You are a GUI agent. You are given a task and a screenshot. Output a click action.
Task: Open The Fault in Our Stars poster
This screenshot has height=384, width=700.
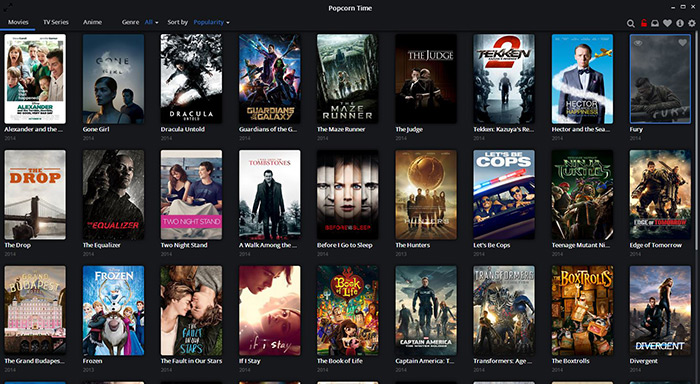coord(192,311)
